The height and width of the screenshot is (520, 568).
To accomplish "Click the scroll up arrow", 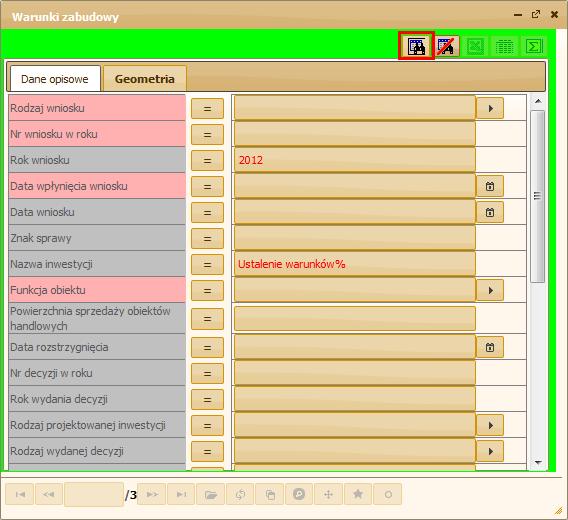I will point(538,101).
